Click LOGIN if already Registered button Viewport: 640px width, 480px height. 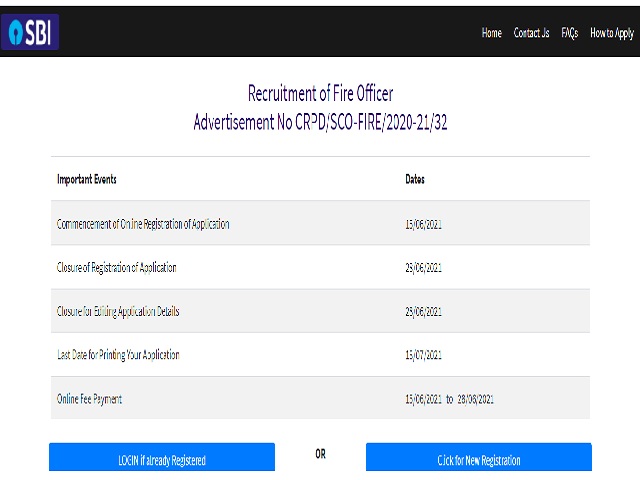pos(162,457)
